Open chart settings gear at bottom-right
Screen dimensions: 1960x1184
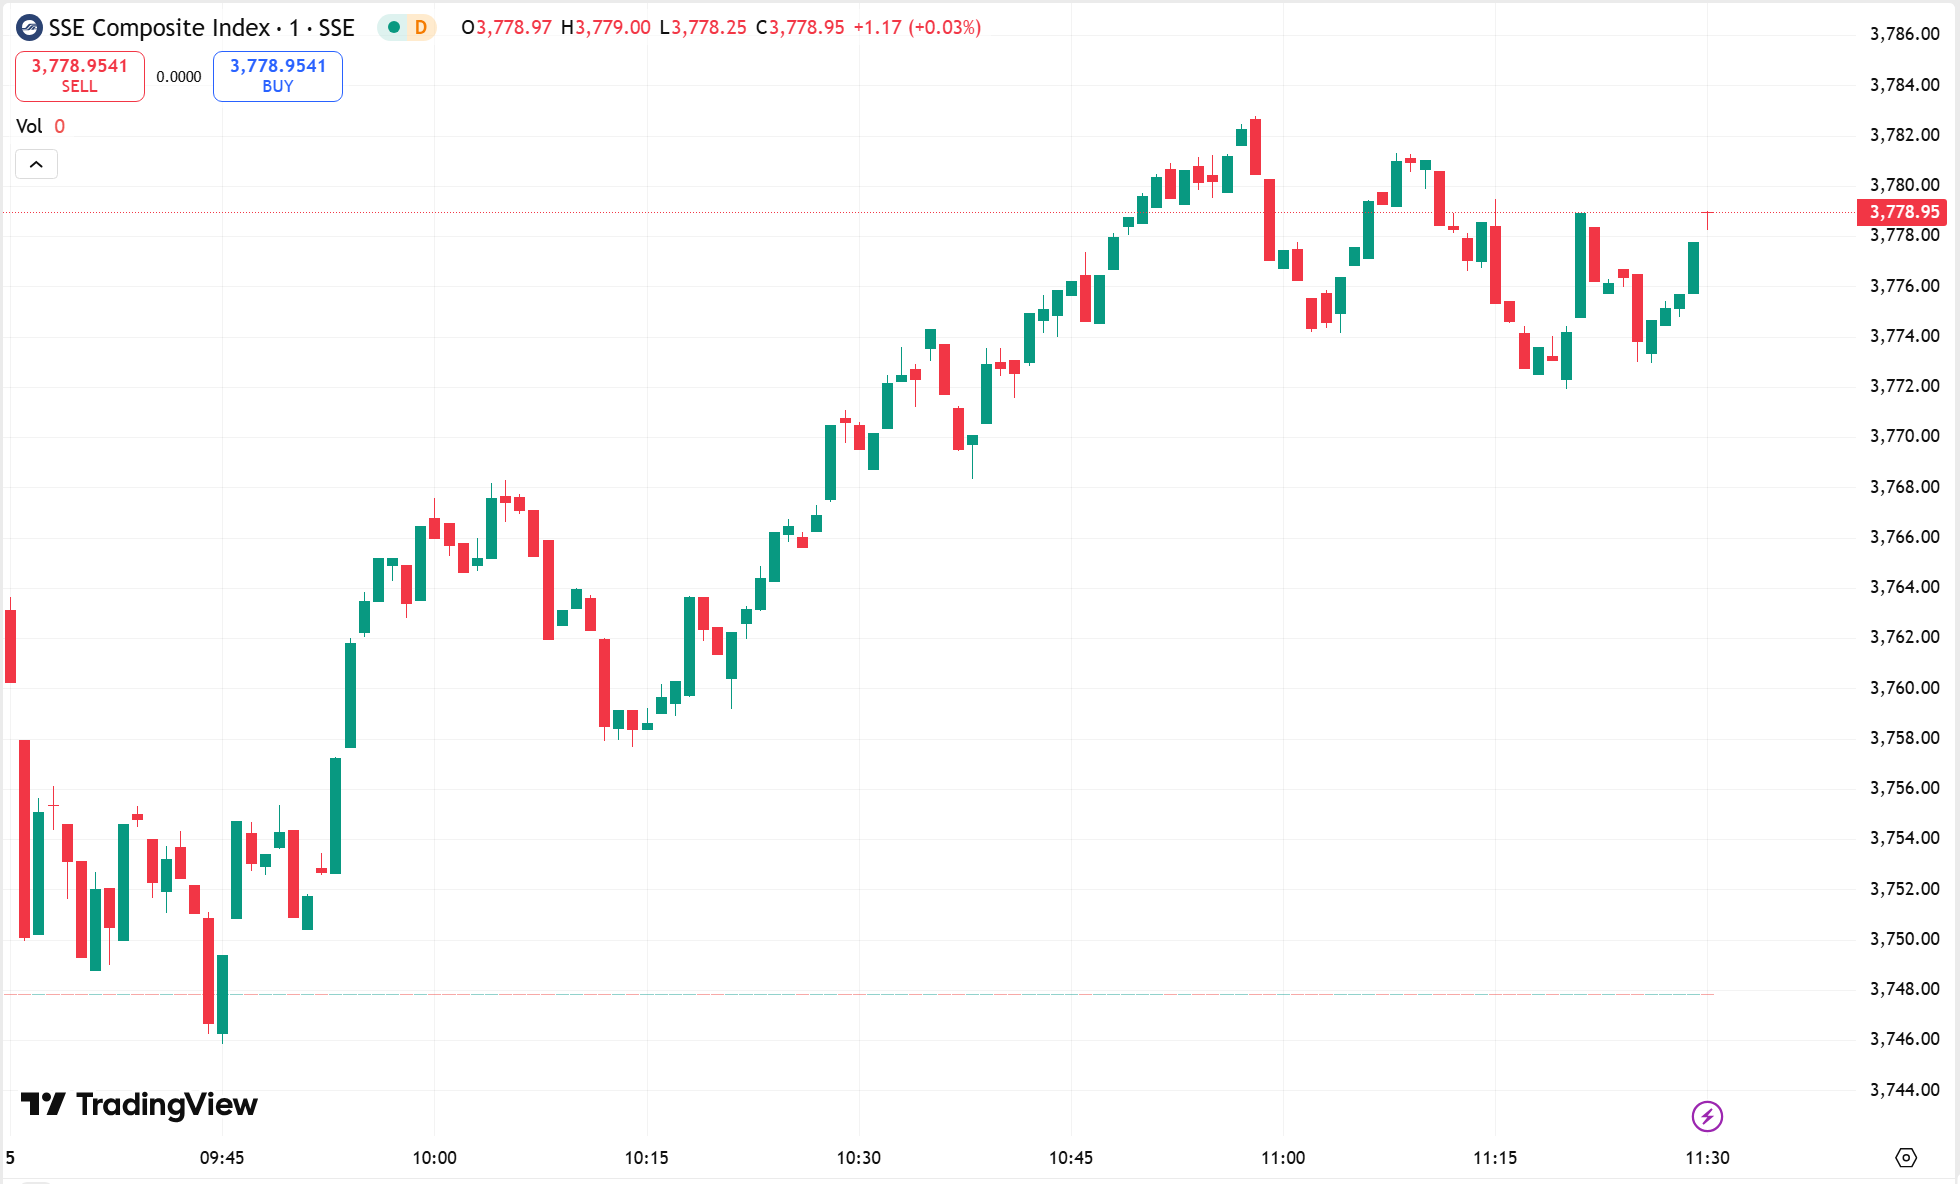point(1906,1157)
